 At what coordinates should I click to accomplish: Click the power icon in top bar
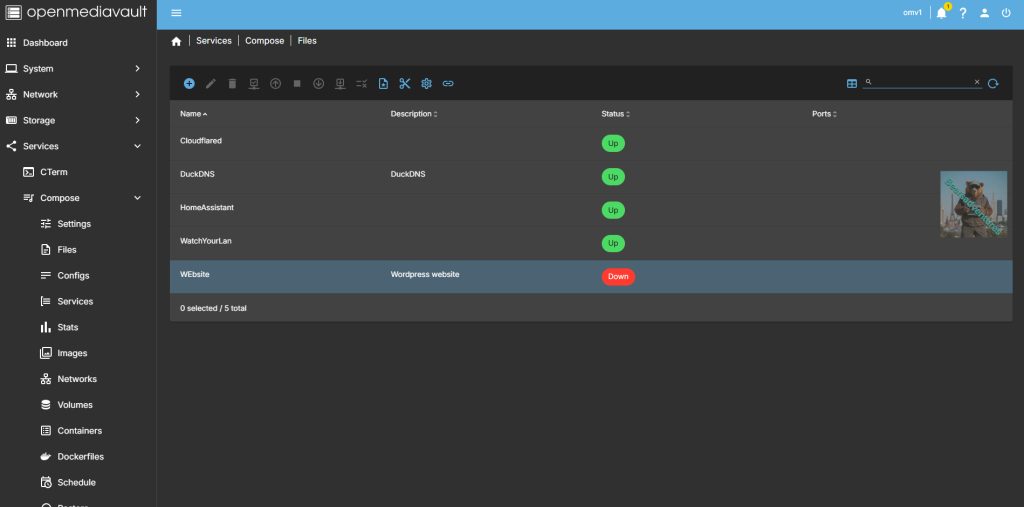[x=1006, y=13]
